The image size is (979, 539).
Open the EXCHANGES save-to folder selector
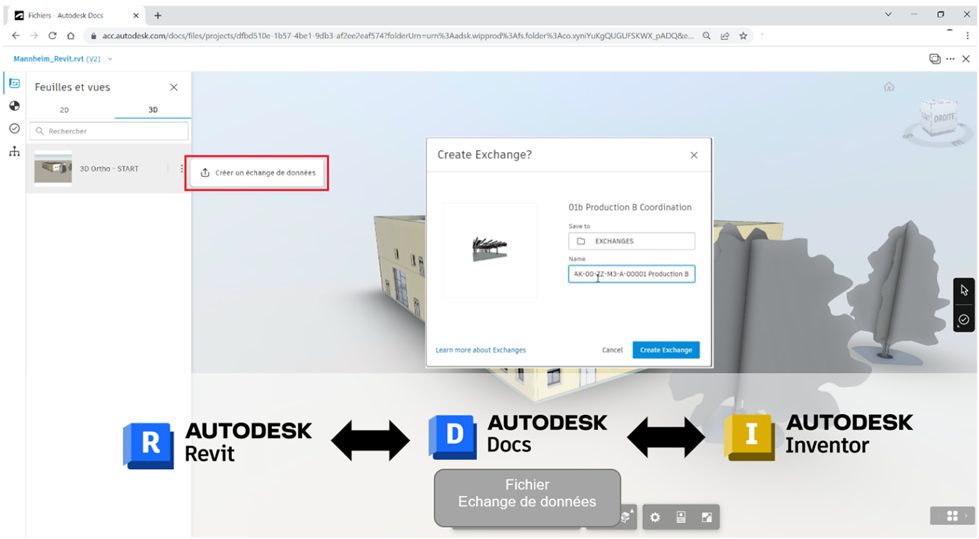[631, 241]
